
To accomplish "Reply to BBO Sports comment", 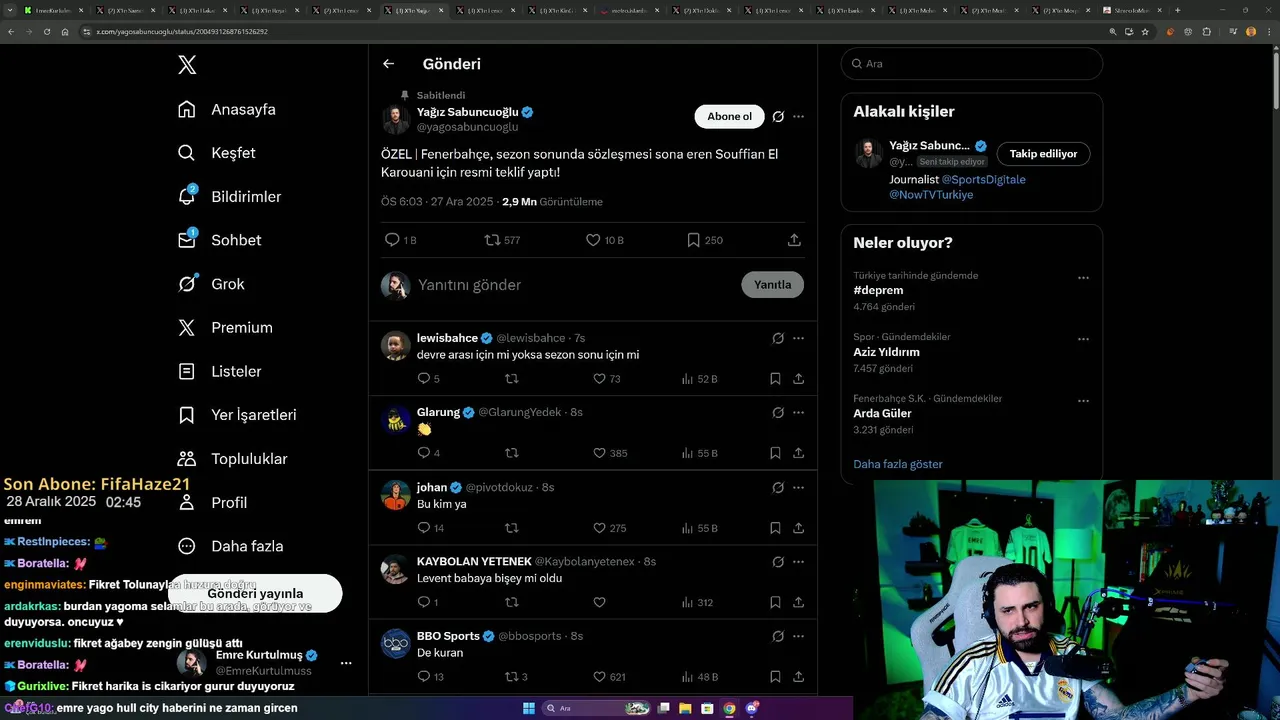I will (430, 677).
